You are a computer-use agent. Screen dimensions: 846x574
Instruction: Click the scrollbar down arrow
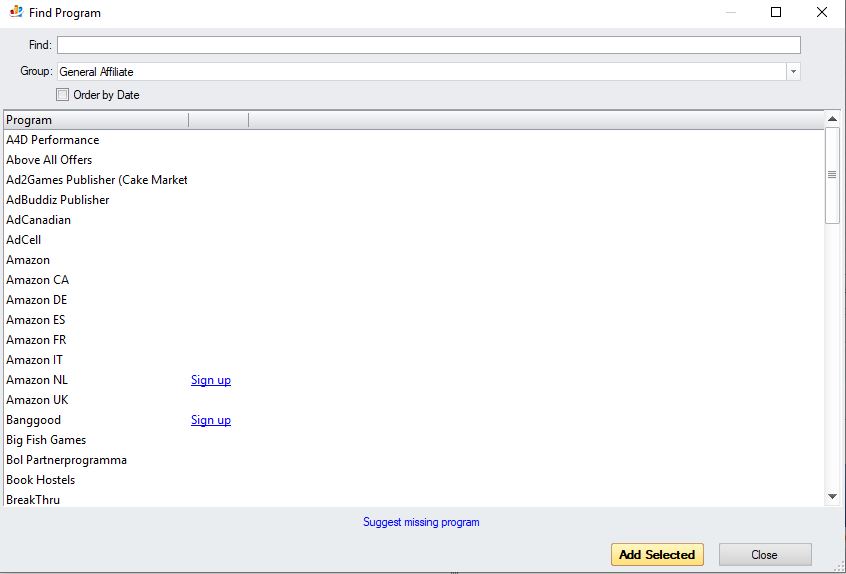coord(832,496)
